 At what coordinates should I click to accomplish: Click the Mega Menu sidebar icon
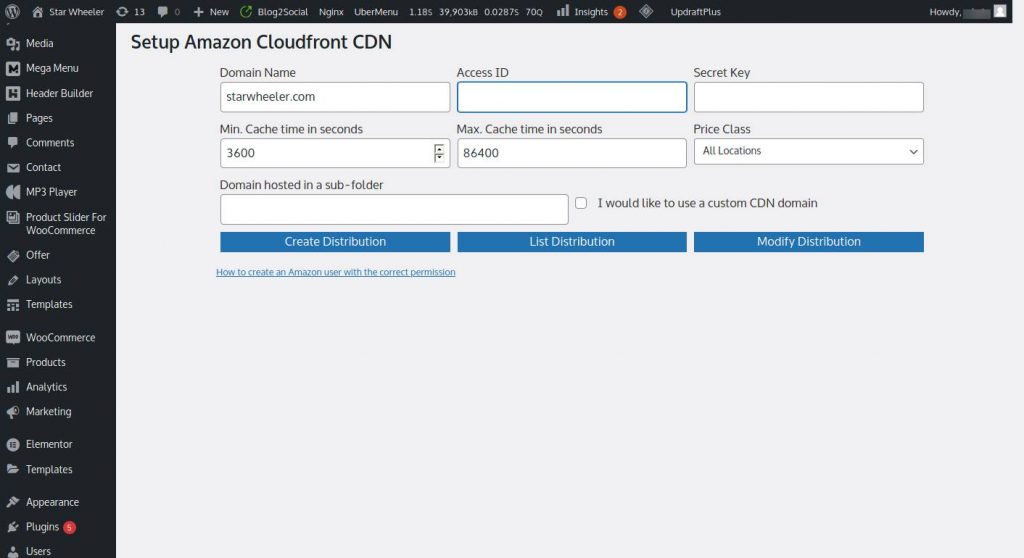click(13, 69)
